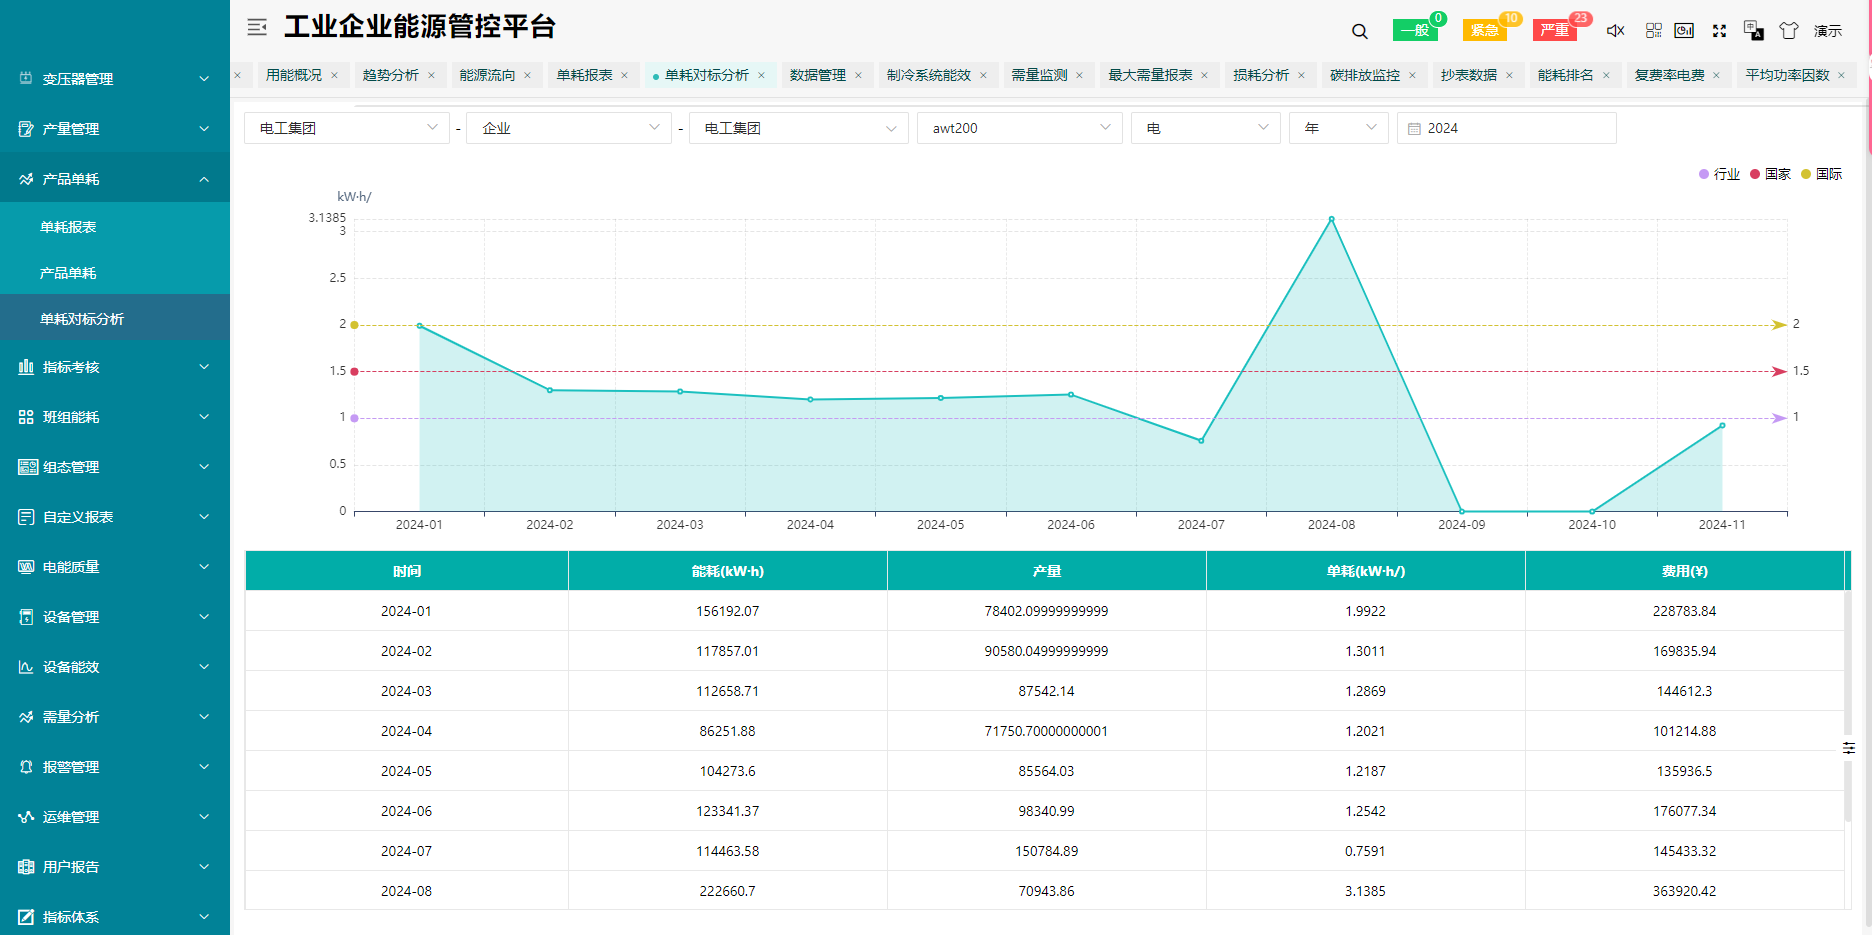Open the first 电工集团 dropdown
Screen dimensions: 1872x935
[x=347, y=128]
